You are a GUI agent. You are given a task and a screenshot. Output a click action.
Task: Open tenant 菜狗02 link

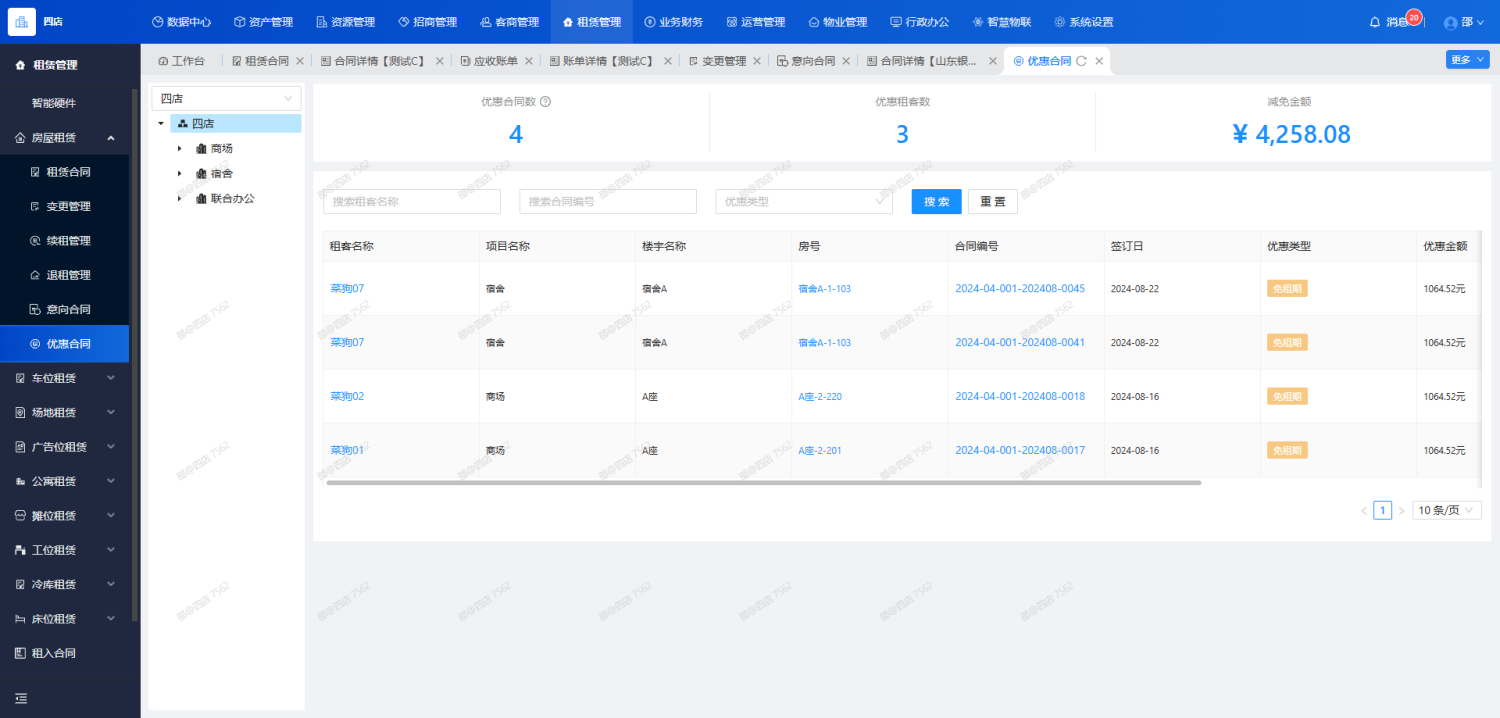pyautogui.click(x=347, y=396)
